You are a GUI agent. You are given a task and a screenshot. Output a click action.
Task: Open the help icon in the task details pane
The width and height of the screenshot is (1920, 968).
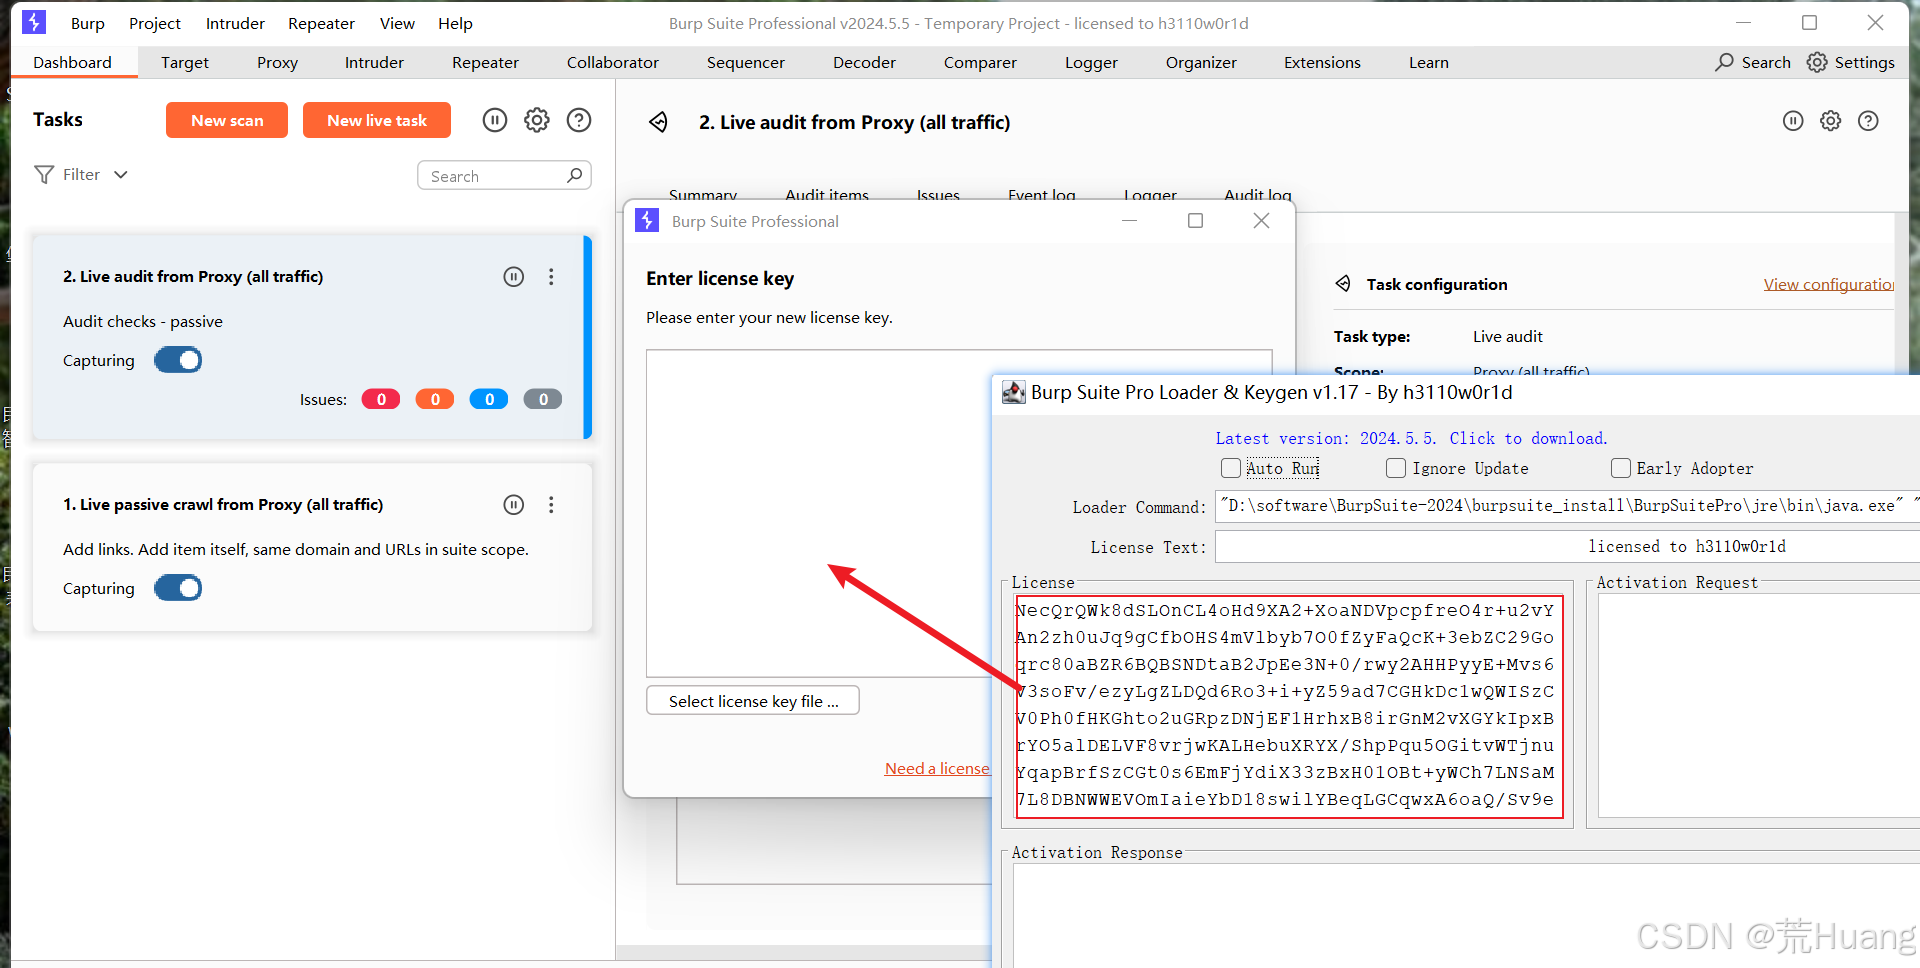[x=1868, y=121]
